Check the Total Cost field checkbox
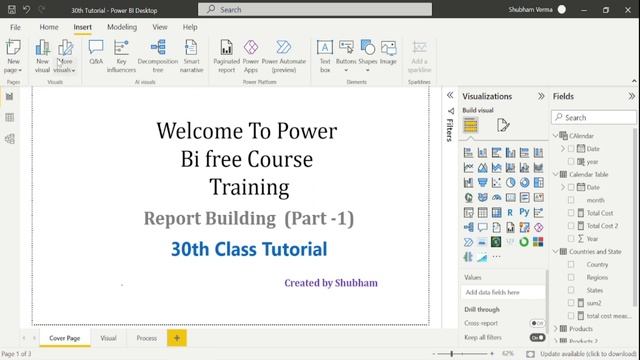This screenshot has height=360, width=640. click(571, 213)
